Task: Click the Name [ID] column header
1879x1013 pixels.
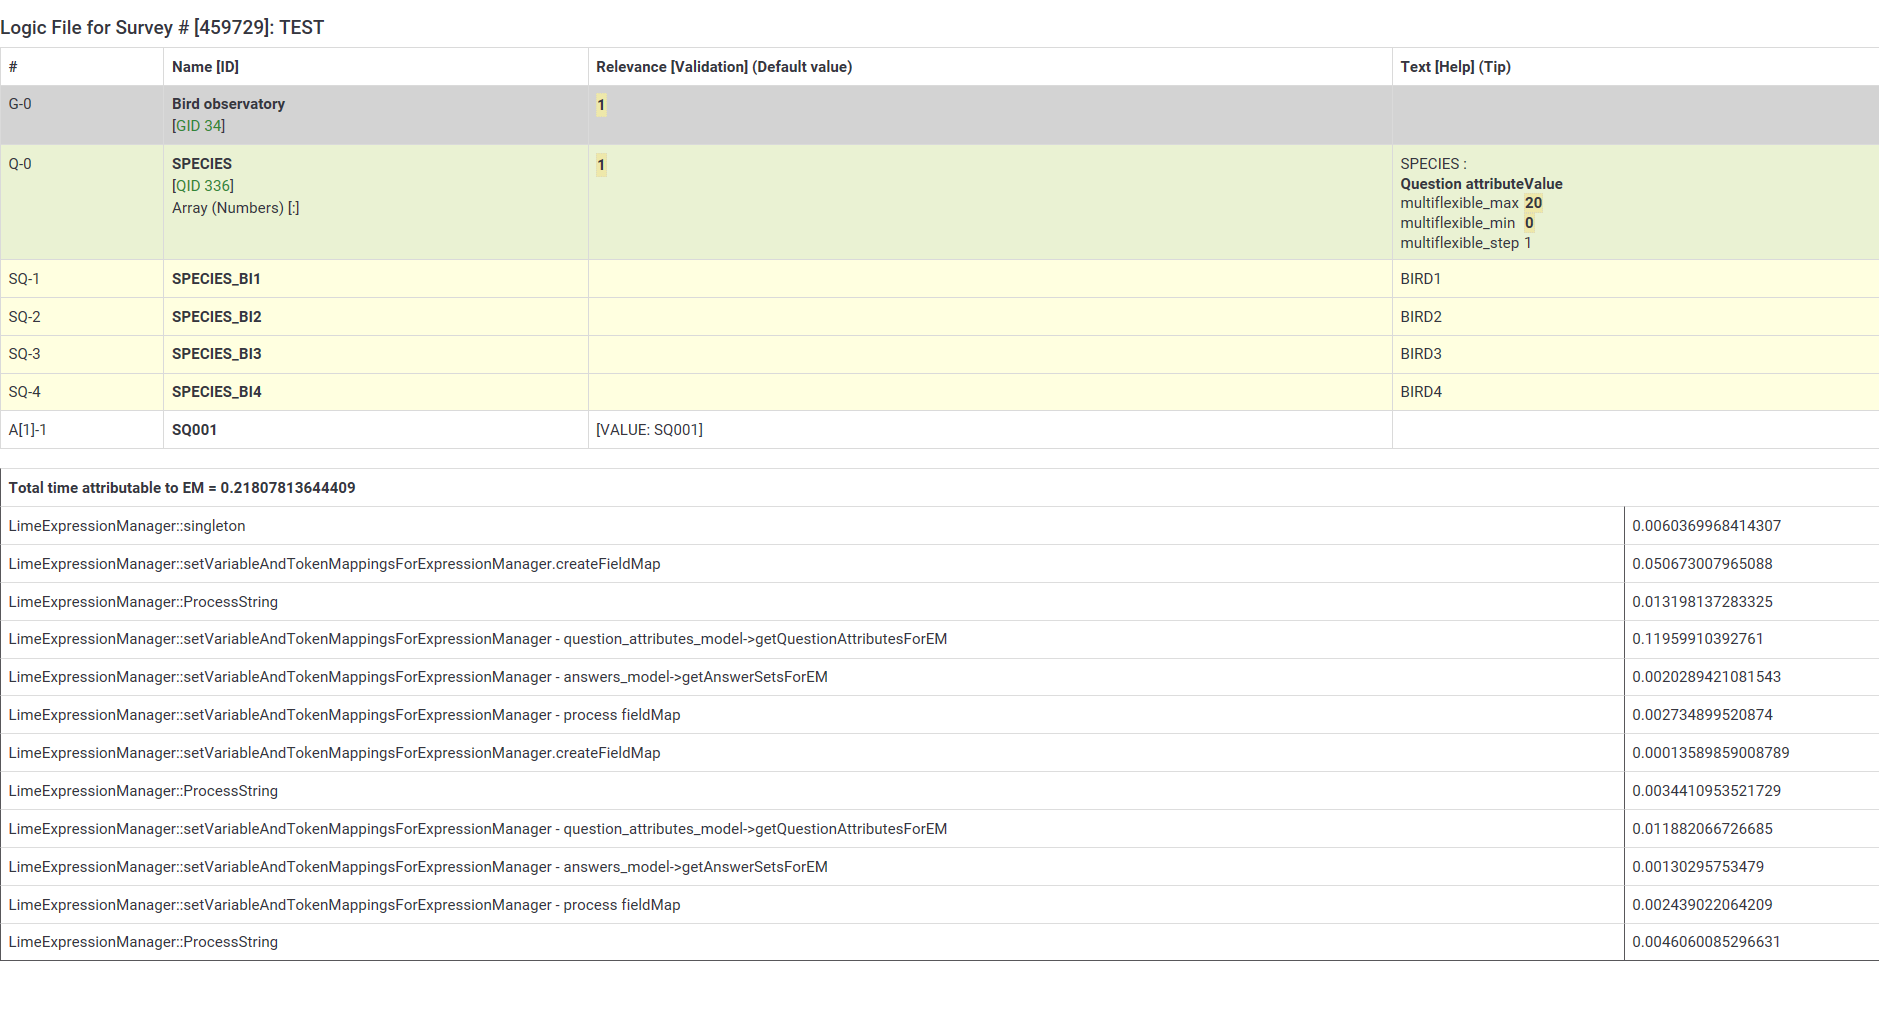Action: [205, 67]
